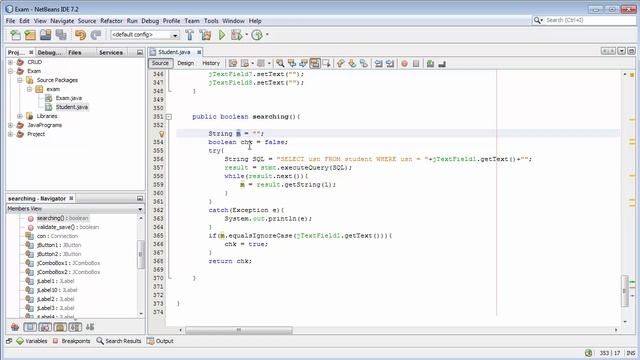Switch to Source view

(x=160, y=63)
